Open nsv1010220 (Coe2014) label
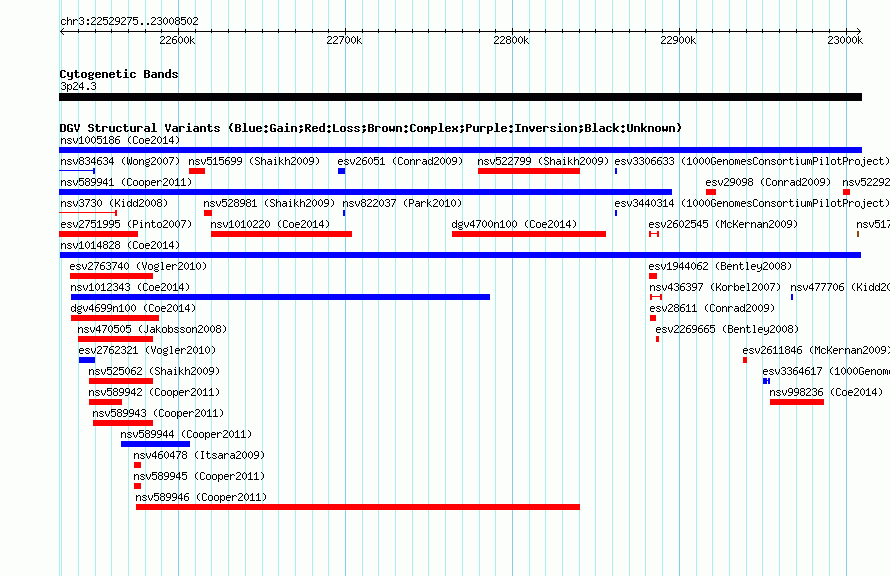 point(270,224)
